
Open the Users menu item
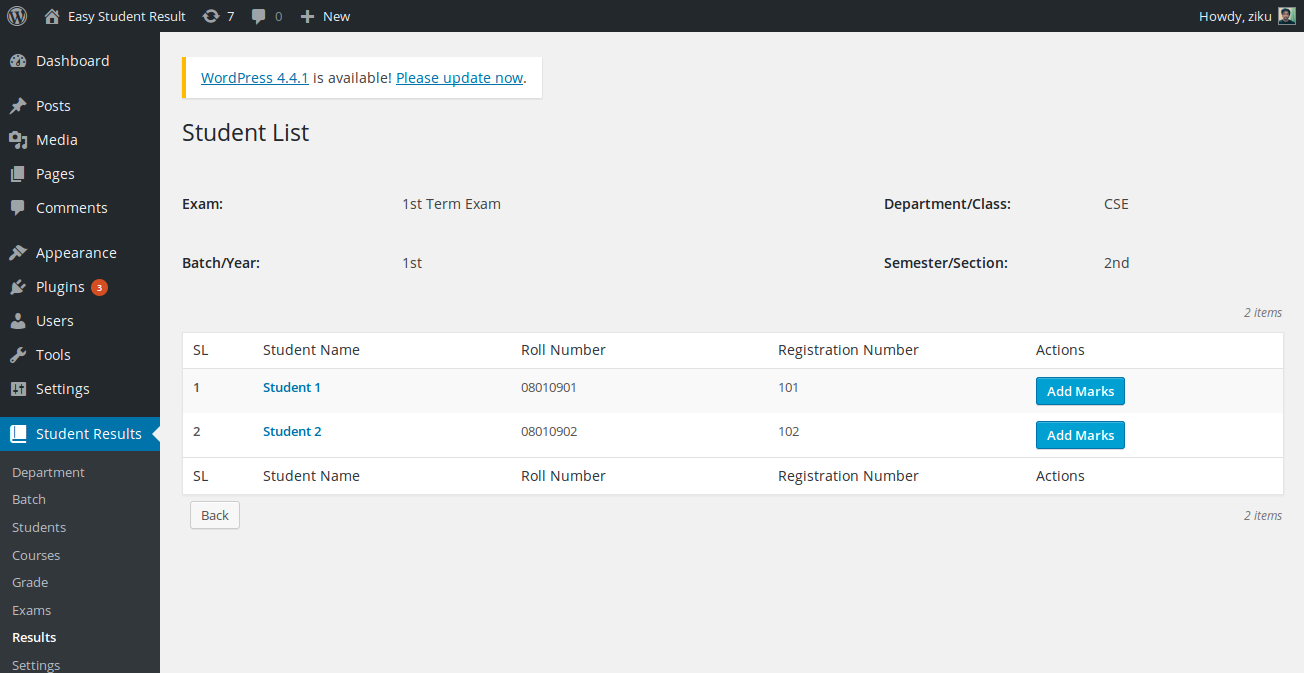coord(54,321)
